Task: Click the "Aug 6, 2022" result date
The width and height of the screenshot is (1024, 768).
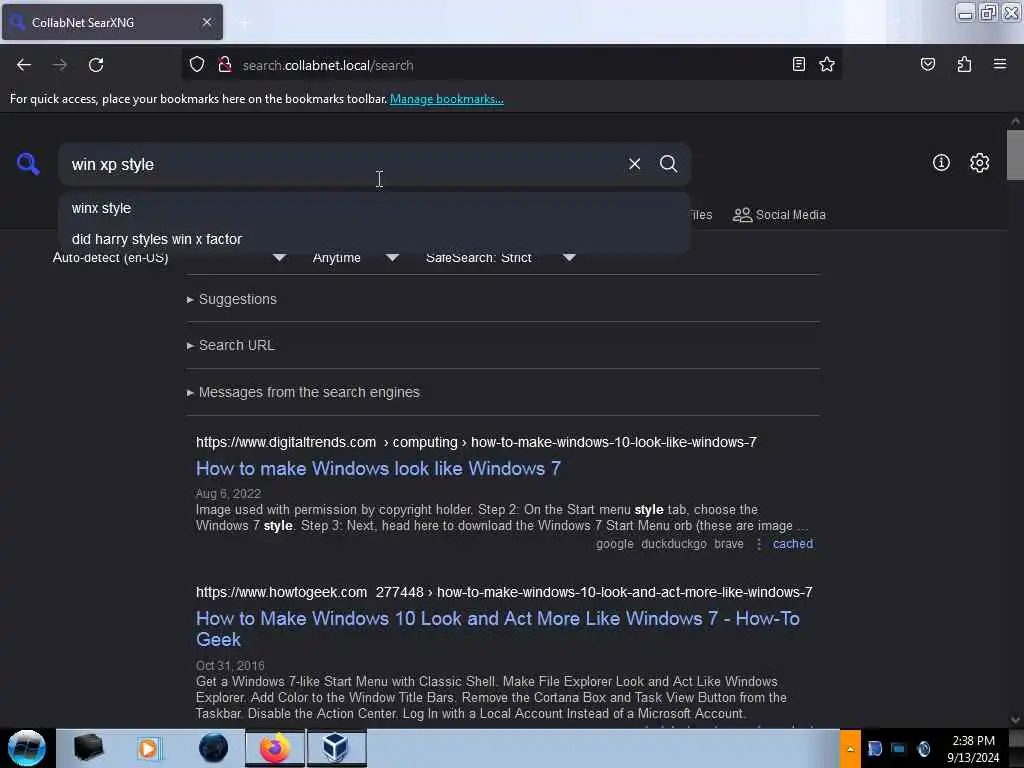Action: pyautogui.click(x=228, y=494)
